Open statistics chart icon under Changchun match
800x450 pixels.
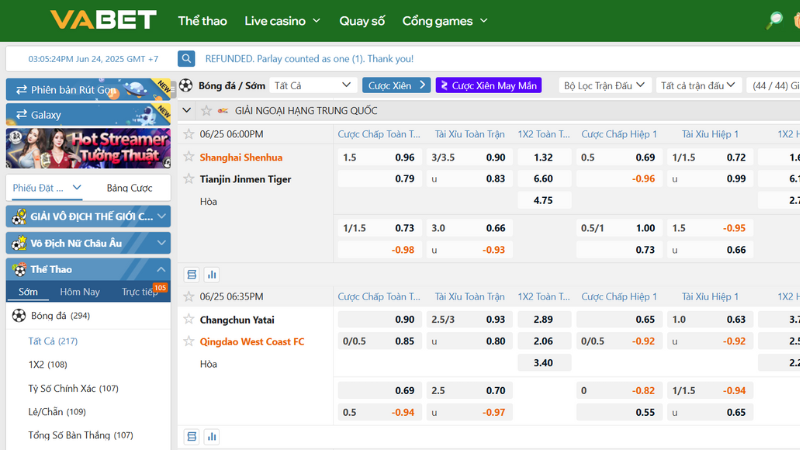click(x=212, y=437)
